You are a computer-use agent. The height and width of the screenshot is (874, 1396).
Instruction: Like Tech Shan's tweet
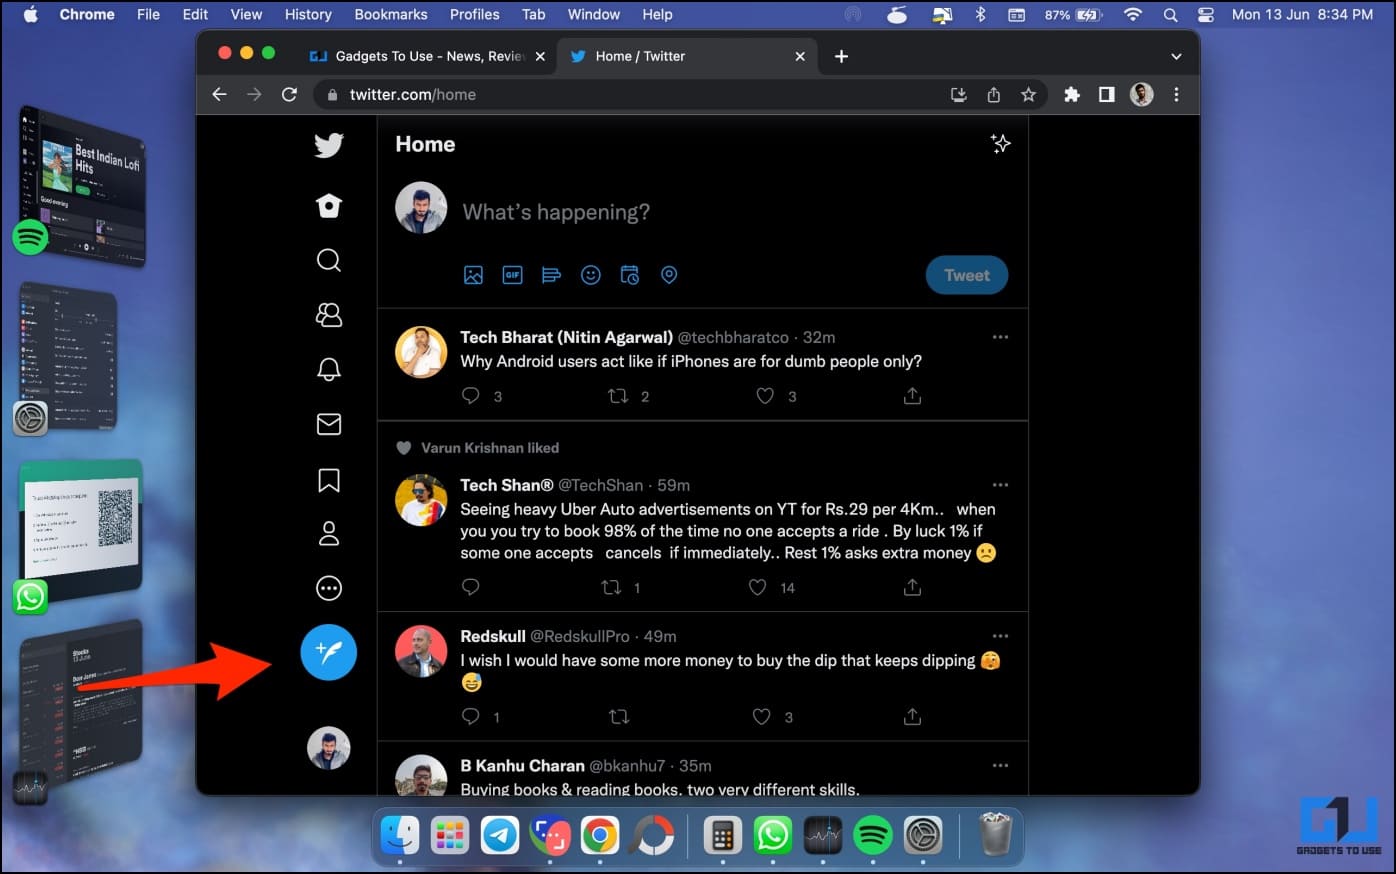758,587
